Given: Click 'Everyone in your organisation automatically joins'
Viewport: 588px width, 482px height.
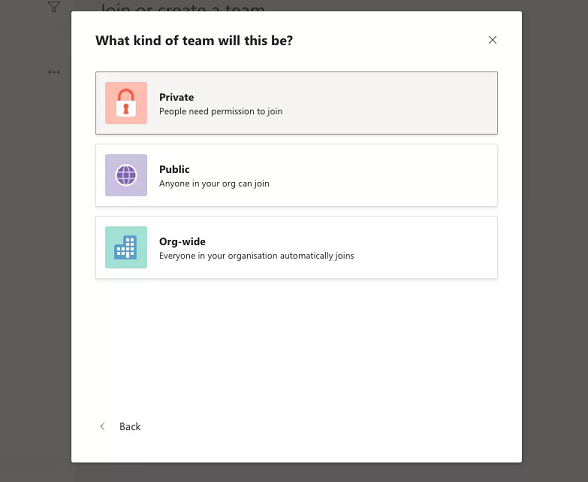Looking at the screenshot, I should (256, 256).
